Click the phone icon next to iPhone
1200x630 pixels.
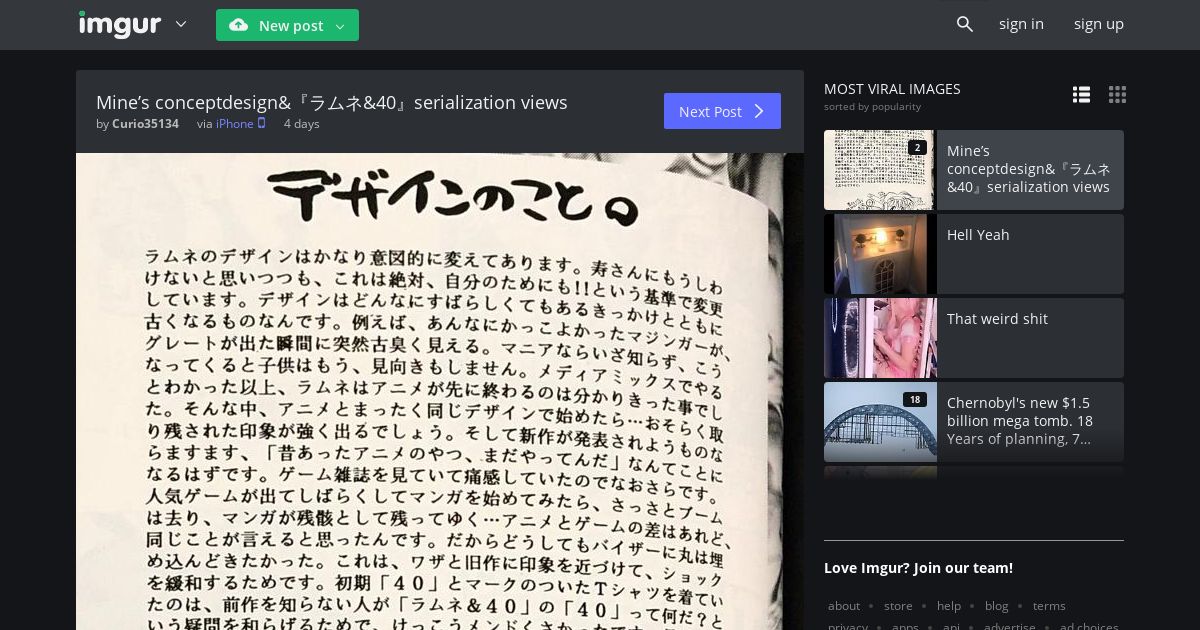coord(262,123)
